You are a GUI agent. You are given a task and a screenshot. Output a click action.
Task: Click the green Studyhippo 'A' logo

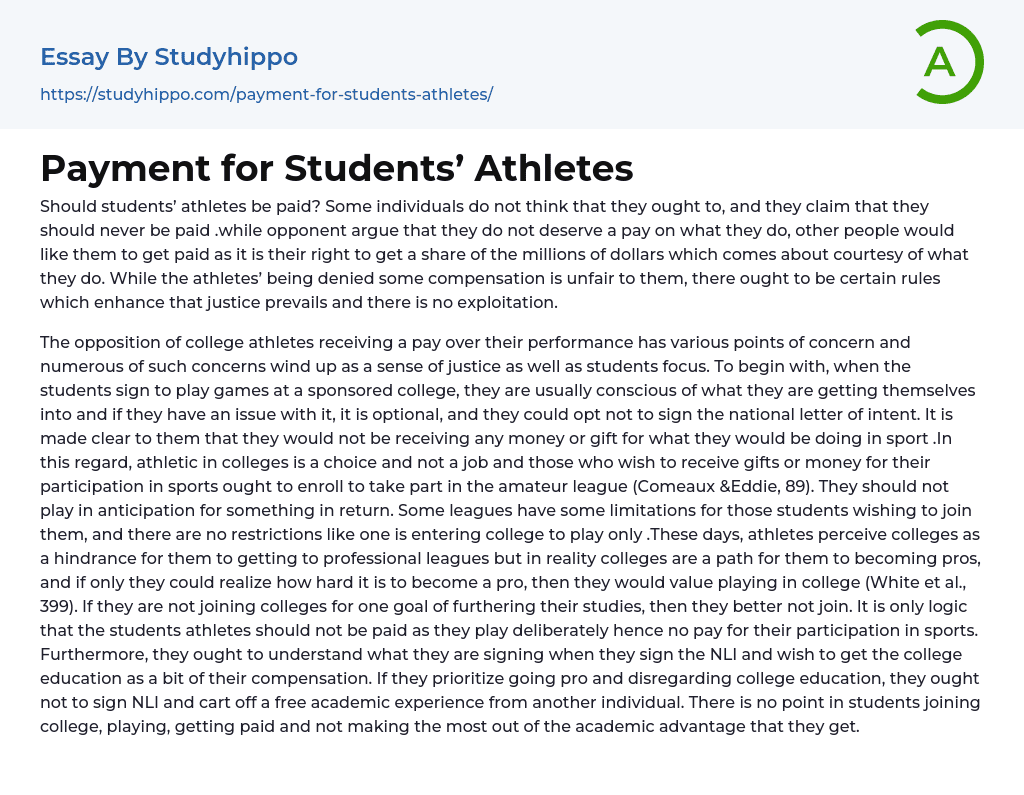pos(948,62)
